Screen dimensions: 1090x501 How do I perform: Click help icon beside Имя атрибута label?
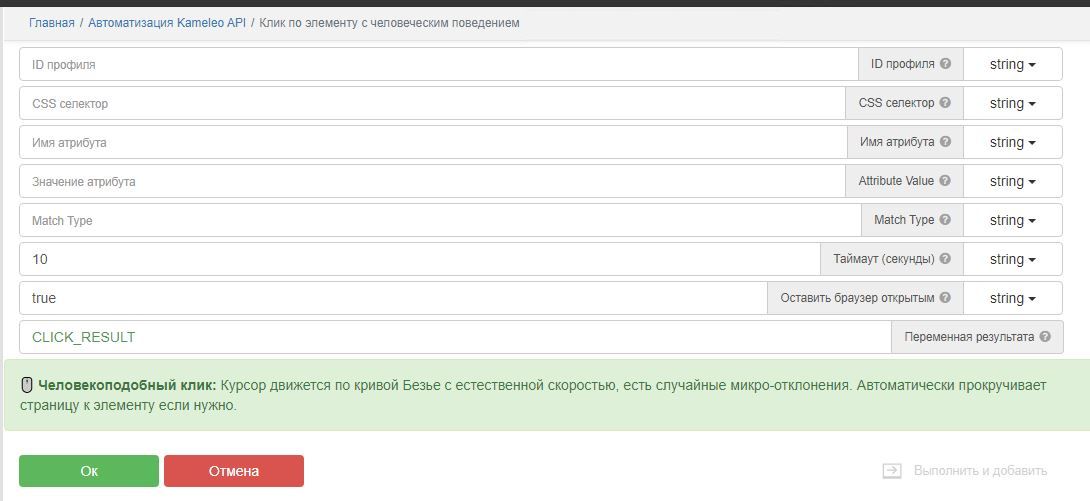945,142
